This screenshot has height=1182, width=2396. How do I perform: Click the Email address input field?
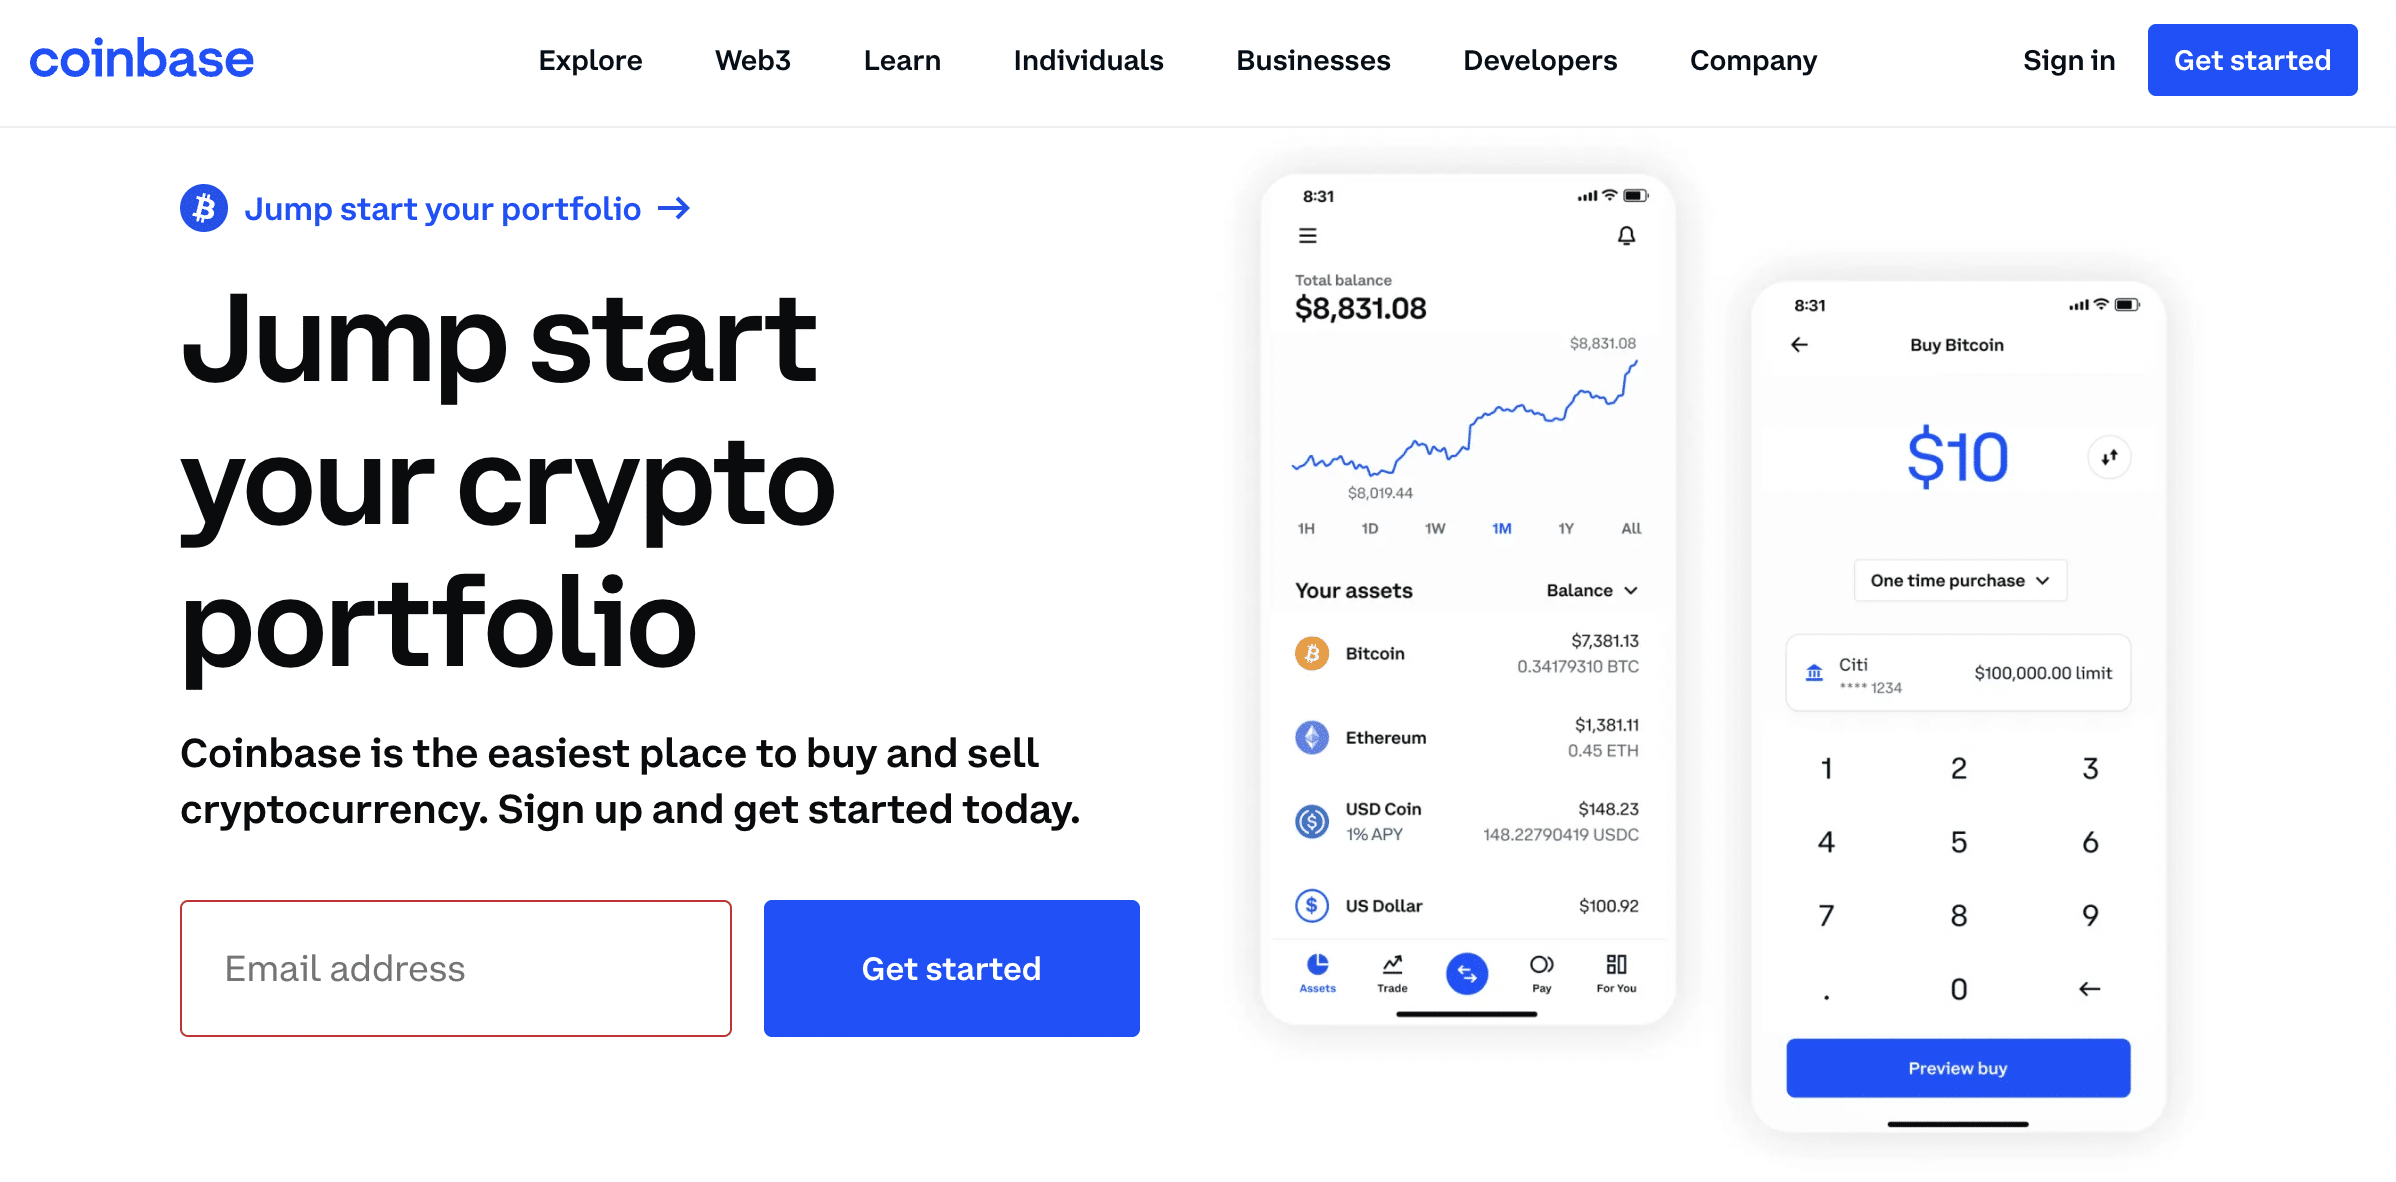457,968
